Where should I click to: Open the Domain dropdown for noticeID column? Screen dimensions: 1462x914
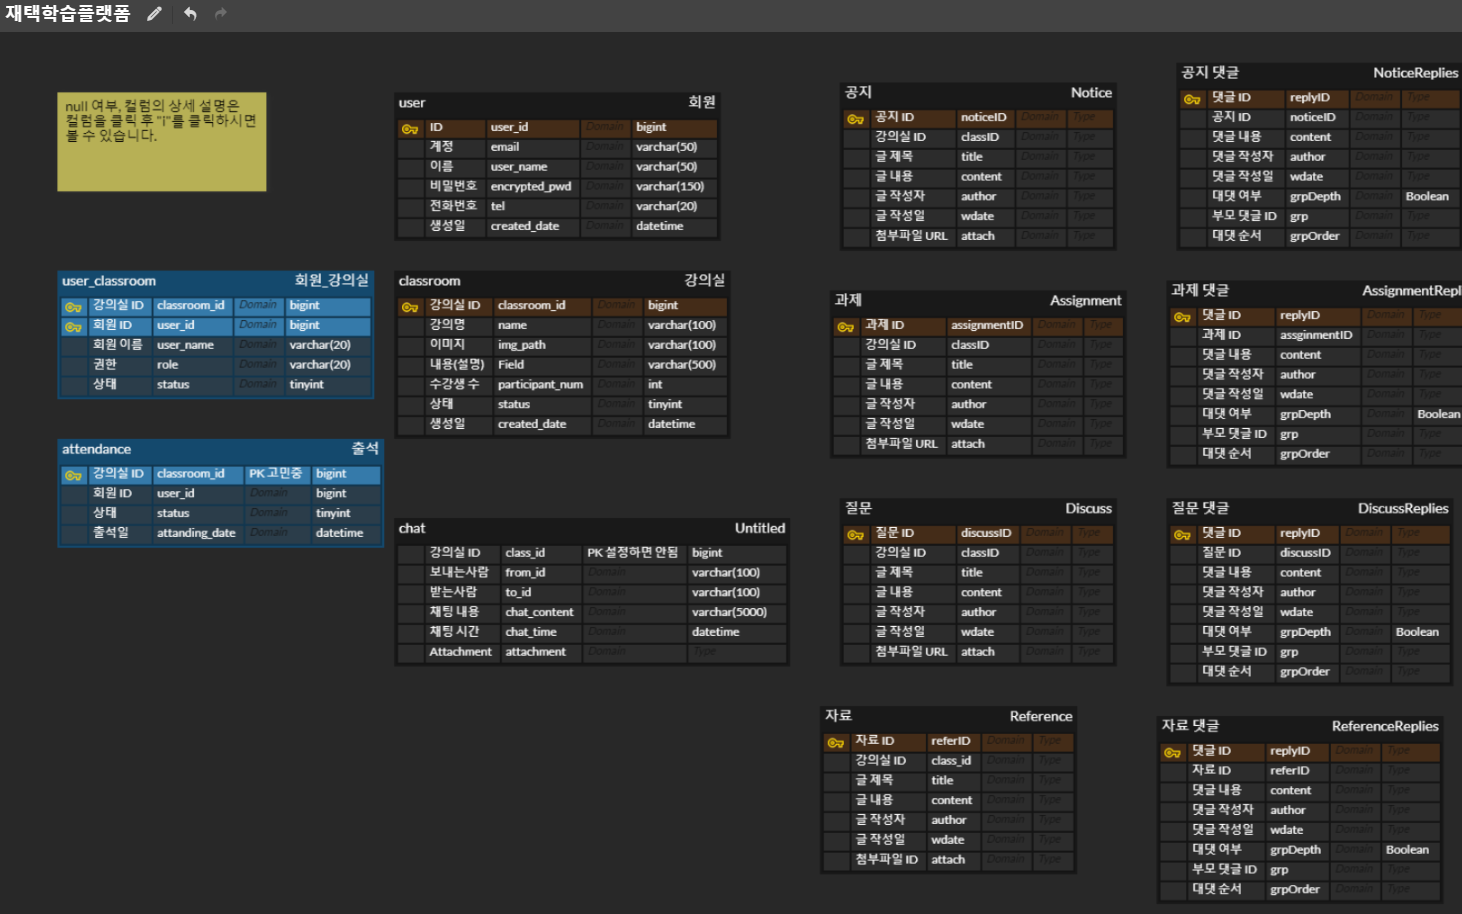point(1040,117)
